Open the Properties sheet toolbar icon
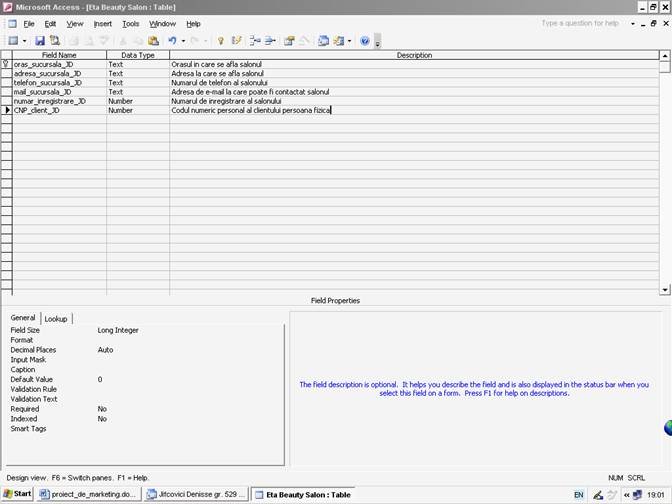672x504 pixels. [x=289, y=41]
